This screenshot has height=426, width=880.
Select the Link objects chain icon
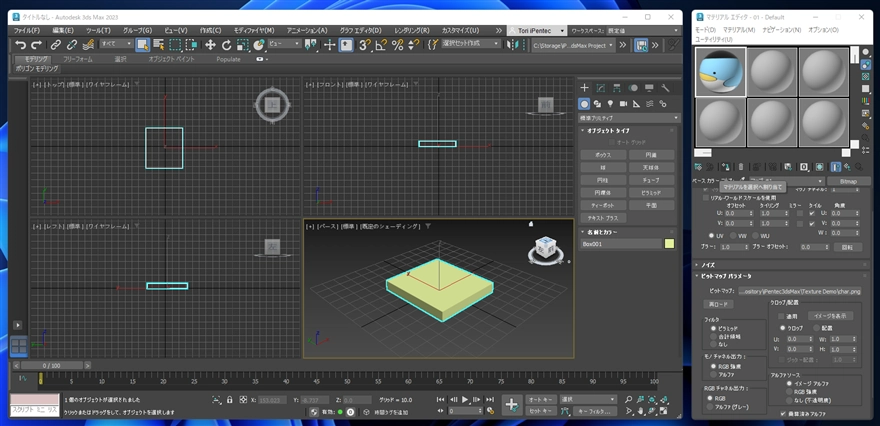pos(56,45)
